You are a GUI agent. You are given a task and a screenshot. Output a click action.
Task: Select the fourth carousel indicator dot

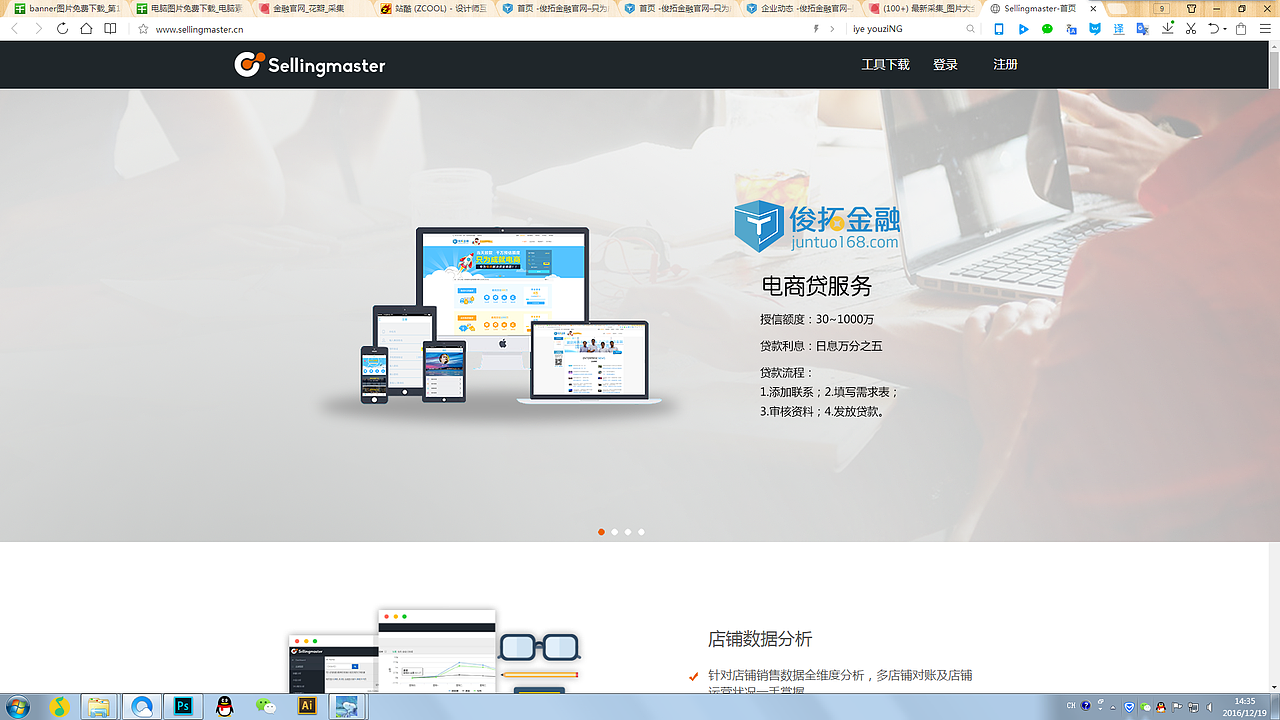click(641, 532)
